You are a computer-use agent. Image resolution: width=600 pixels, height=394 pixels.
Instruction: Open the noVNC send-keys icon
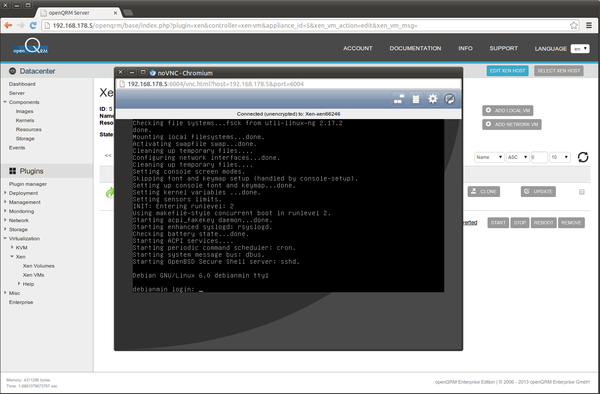click(399, 99)
